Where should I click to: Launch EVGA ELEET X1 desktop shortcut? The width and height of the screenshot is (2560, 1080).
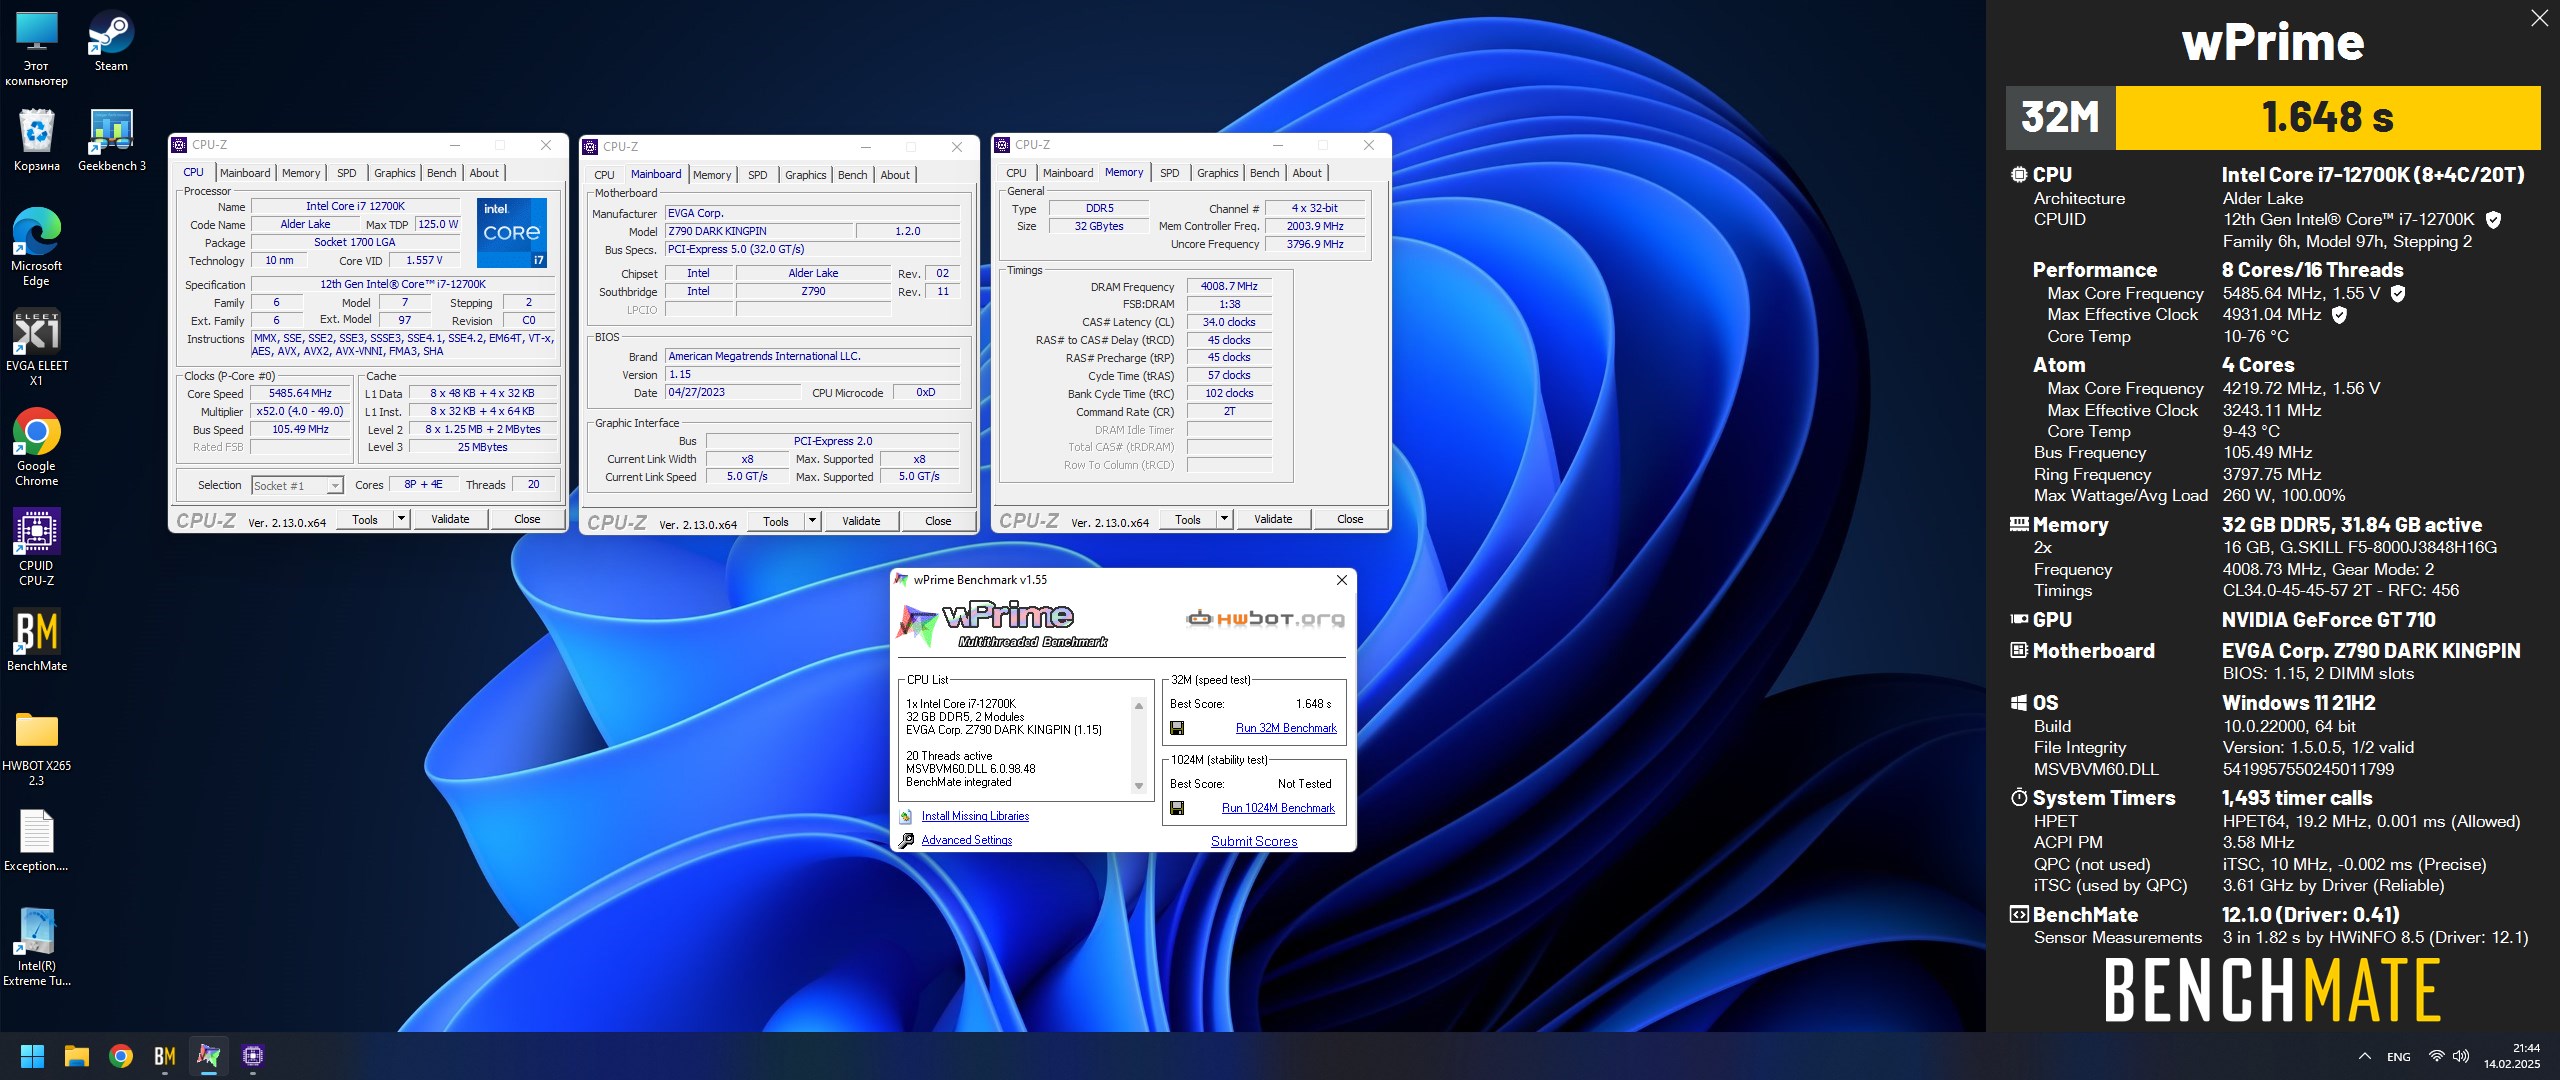[37, 347]
